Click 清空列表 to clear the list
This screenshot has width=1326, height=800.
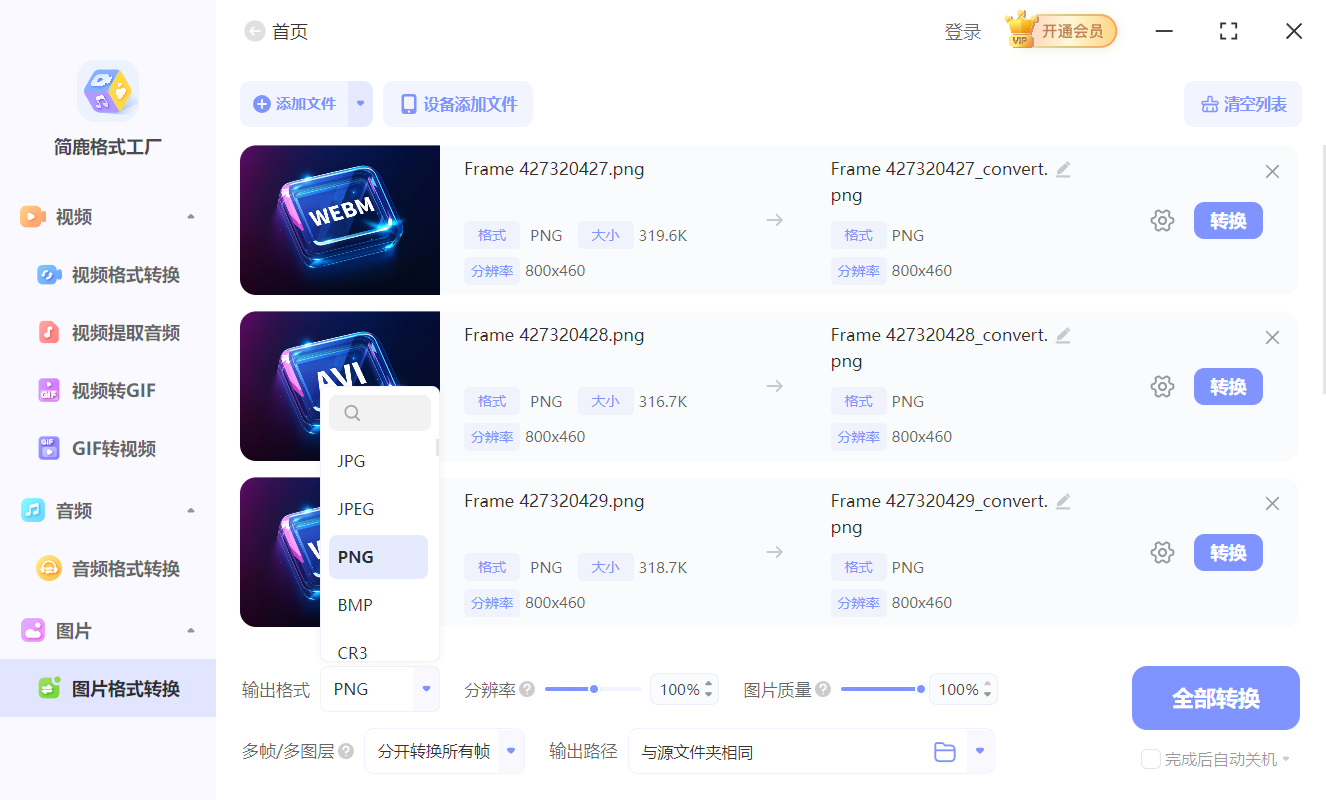[1243, 104]
